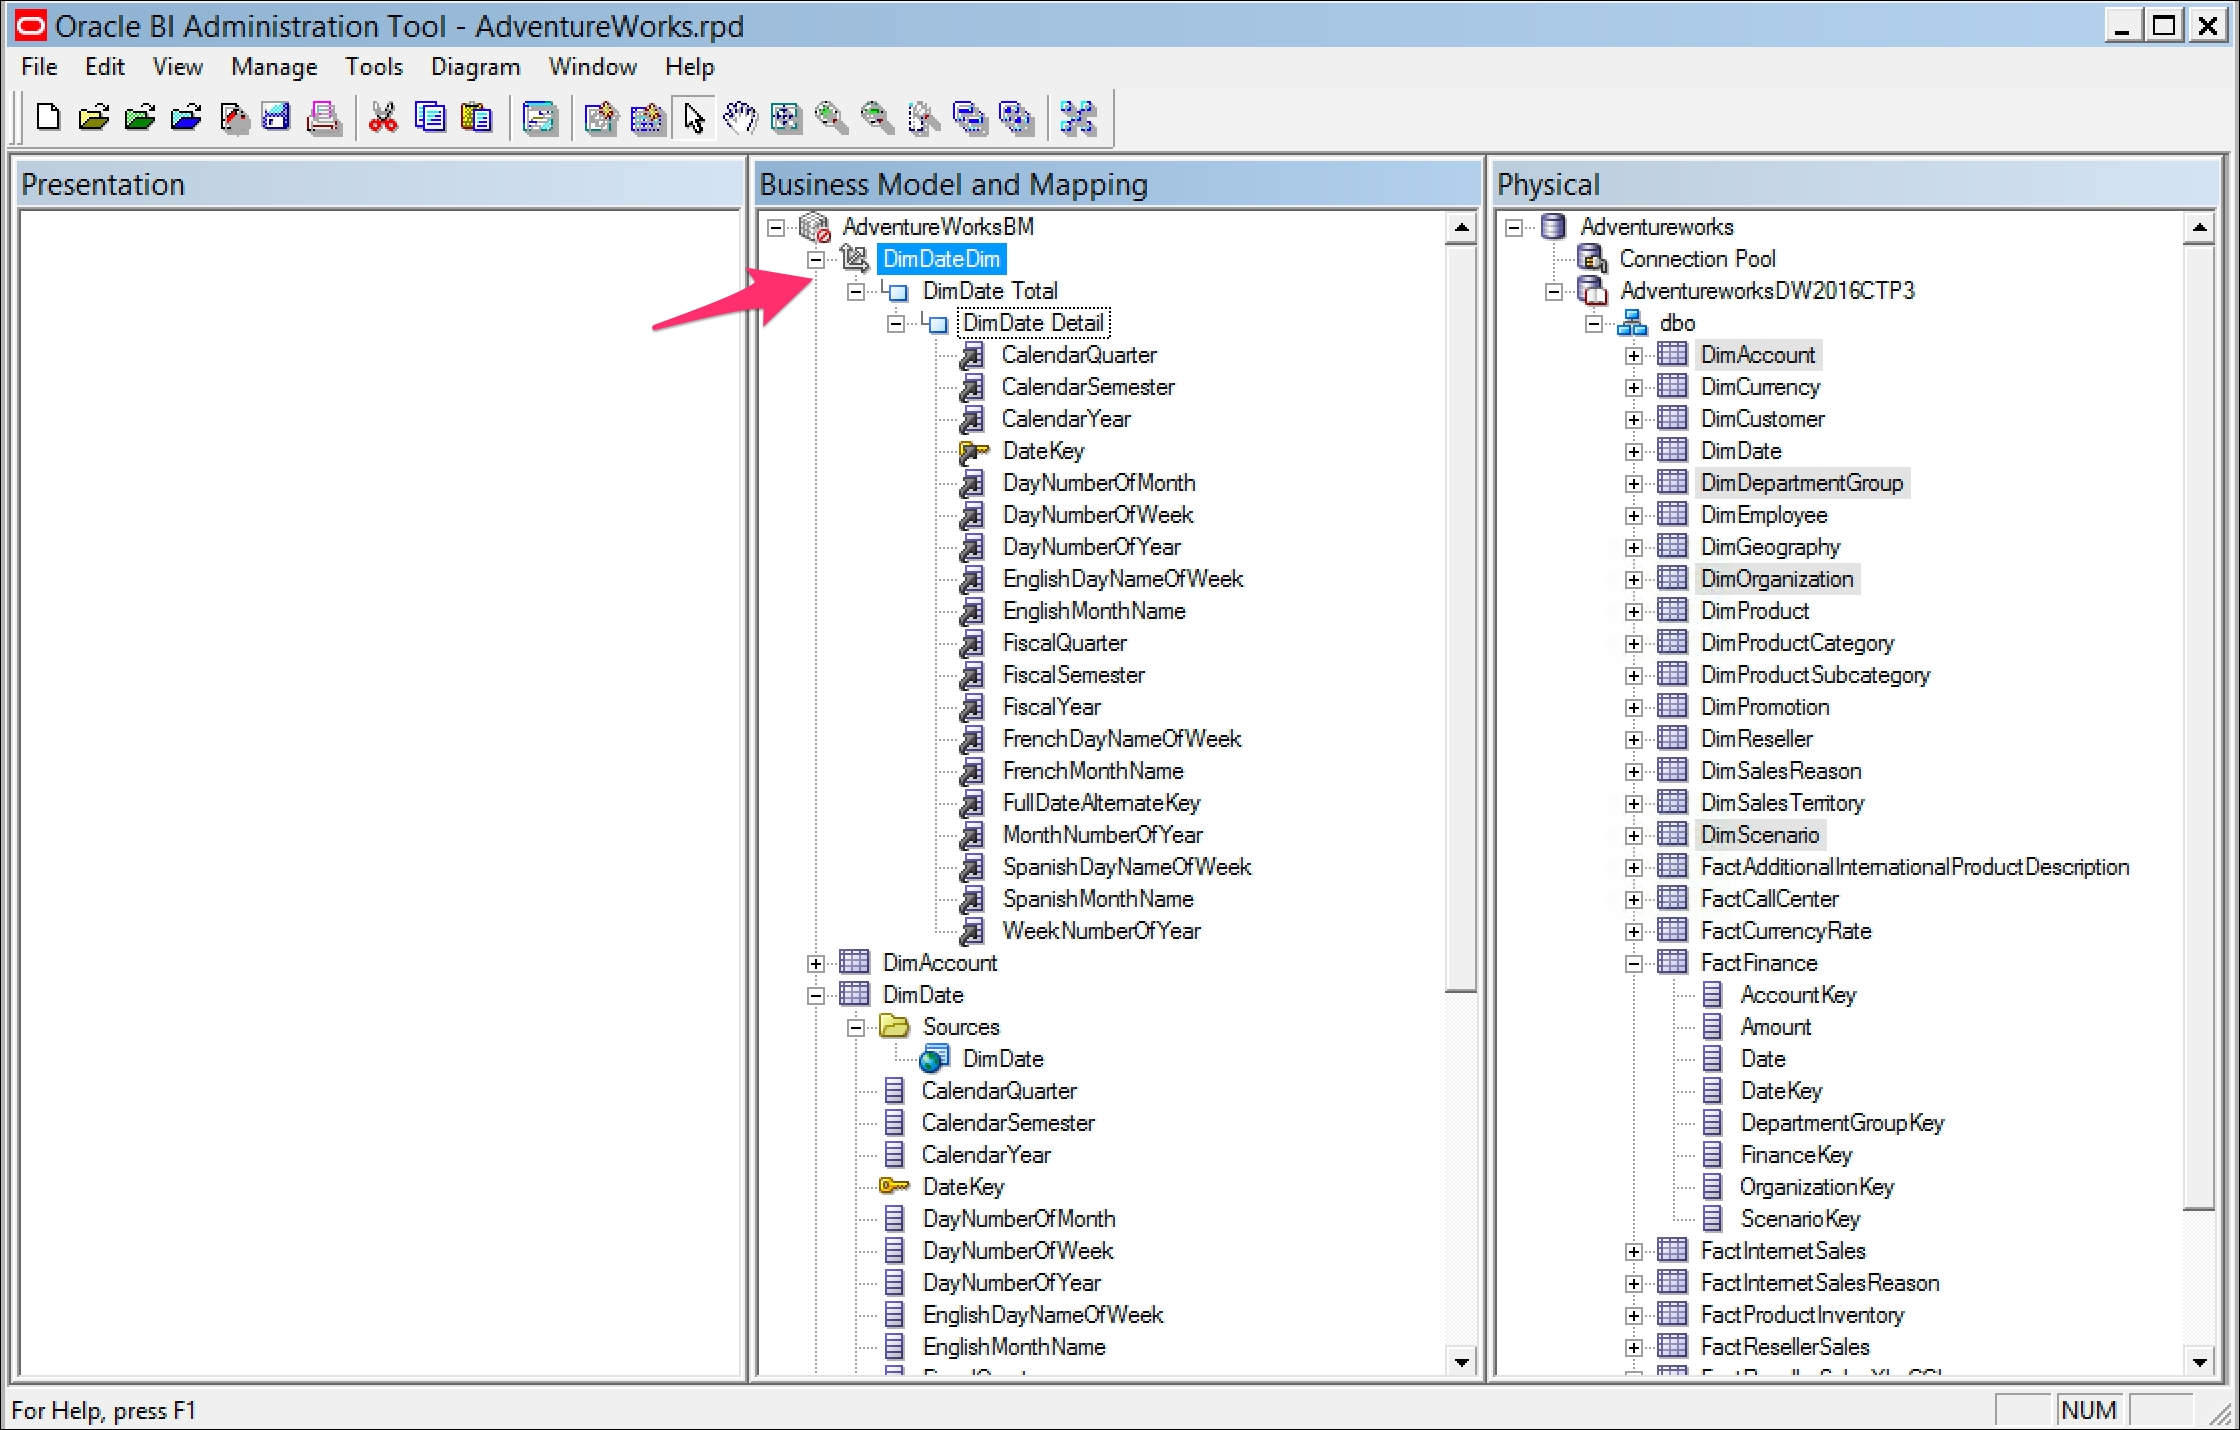The width and height of the screenshot is (2240, 1430).
Task: Click the zoom-out magnifier toolbar icon
Action: (877, 118)
